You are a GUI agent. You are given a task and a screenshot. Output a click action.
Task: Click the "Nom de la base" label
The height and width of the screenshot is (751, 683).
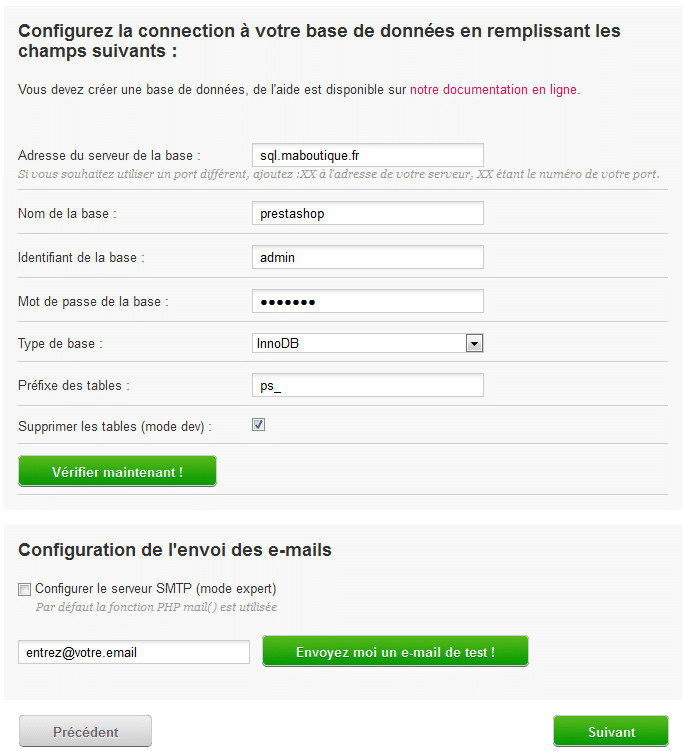pos(68,213)
